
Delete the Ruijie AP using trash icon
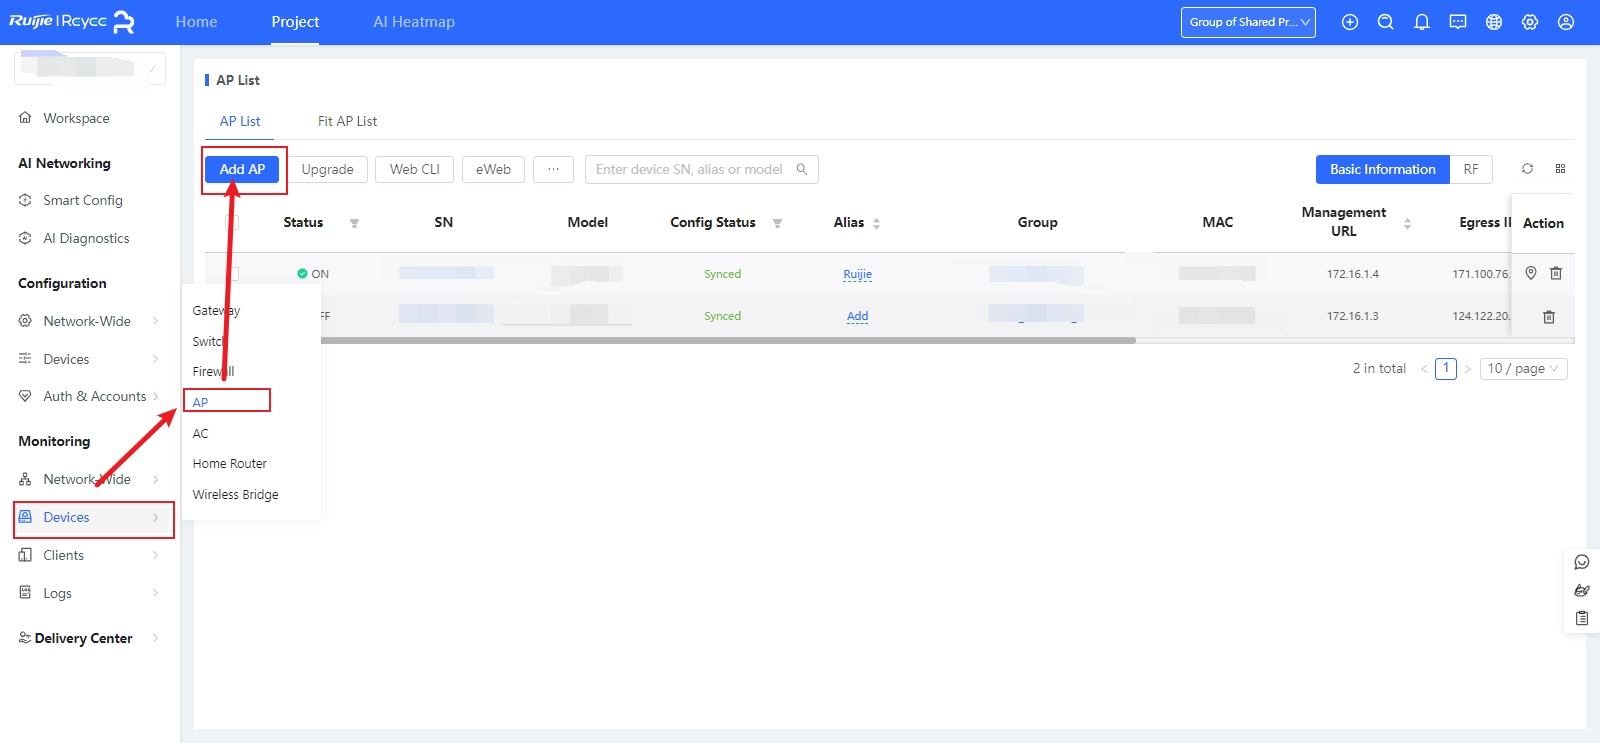[x=1556, y=273]
